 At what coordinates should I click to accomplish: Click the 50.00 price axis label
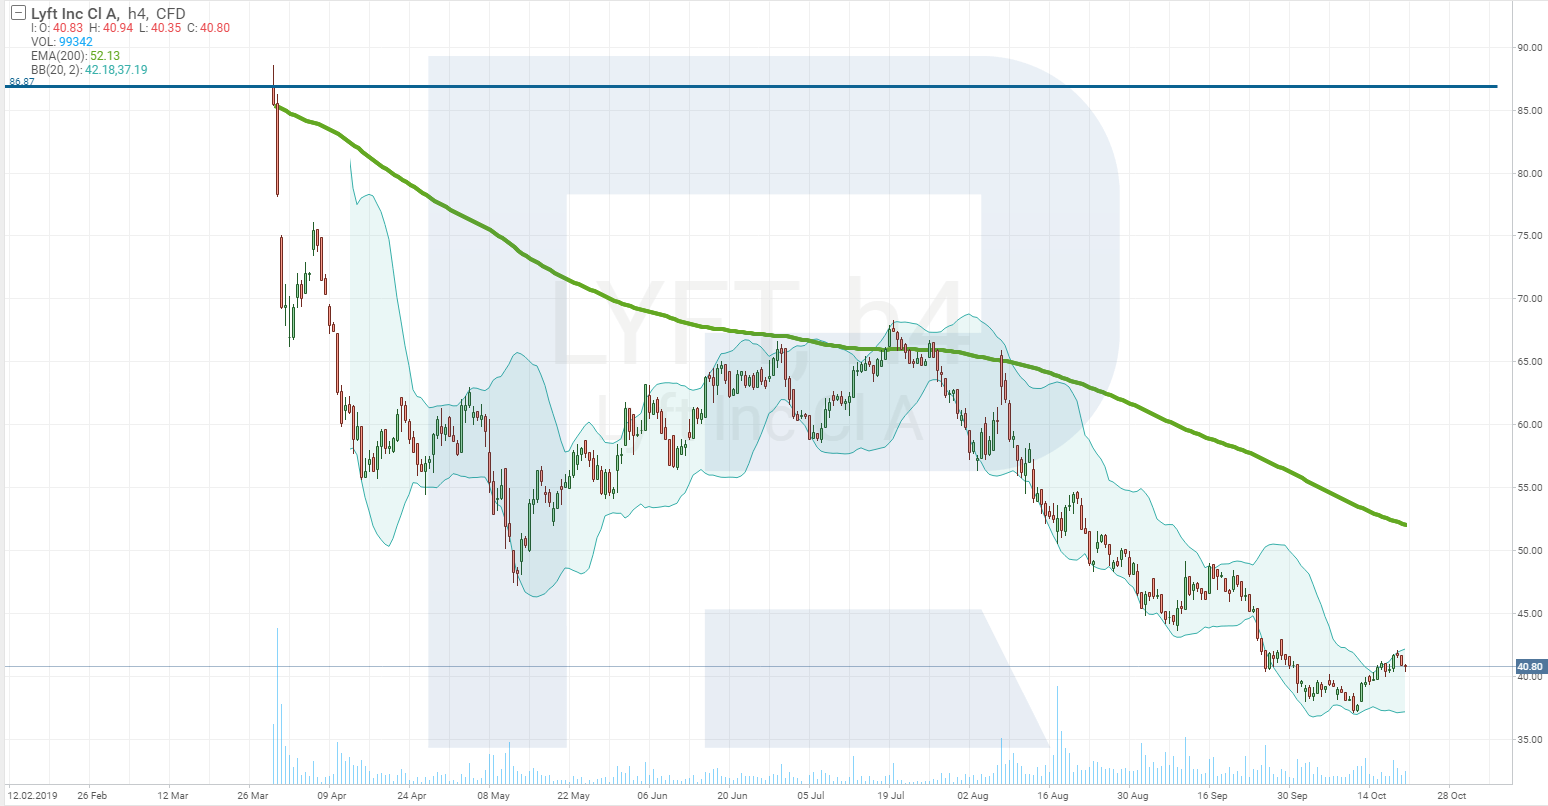click(1530, 551)
